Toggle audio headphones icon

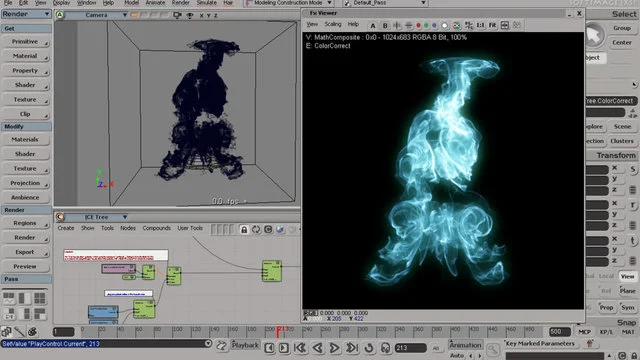tap(385, 348)
